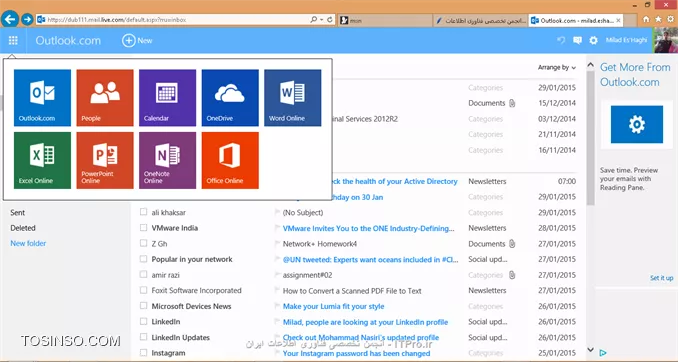Refresh the page using reload icon
Screen dimensions: 678x362
click(330, 19)
